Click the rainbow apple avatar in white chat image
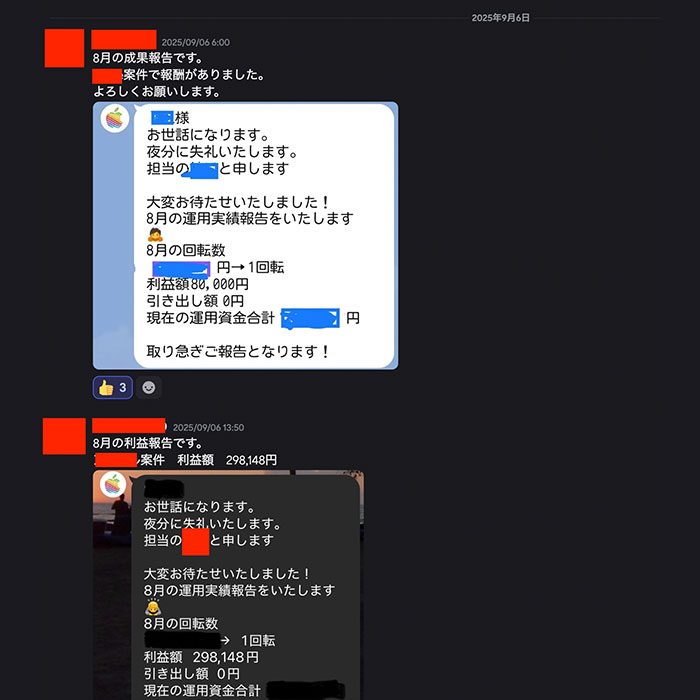Screen dimensions: 700x700 [x=115, y=119]
